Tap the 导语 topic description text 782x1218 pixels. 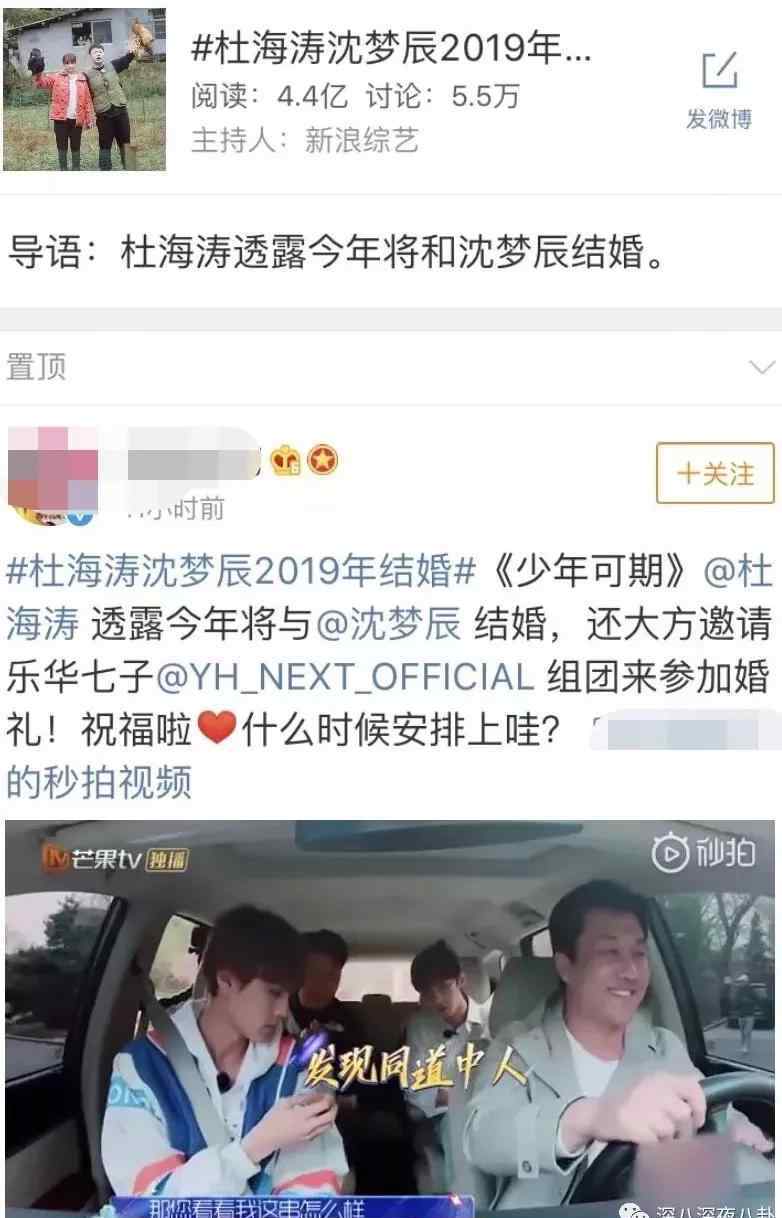tap(336, 252)
